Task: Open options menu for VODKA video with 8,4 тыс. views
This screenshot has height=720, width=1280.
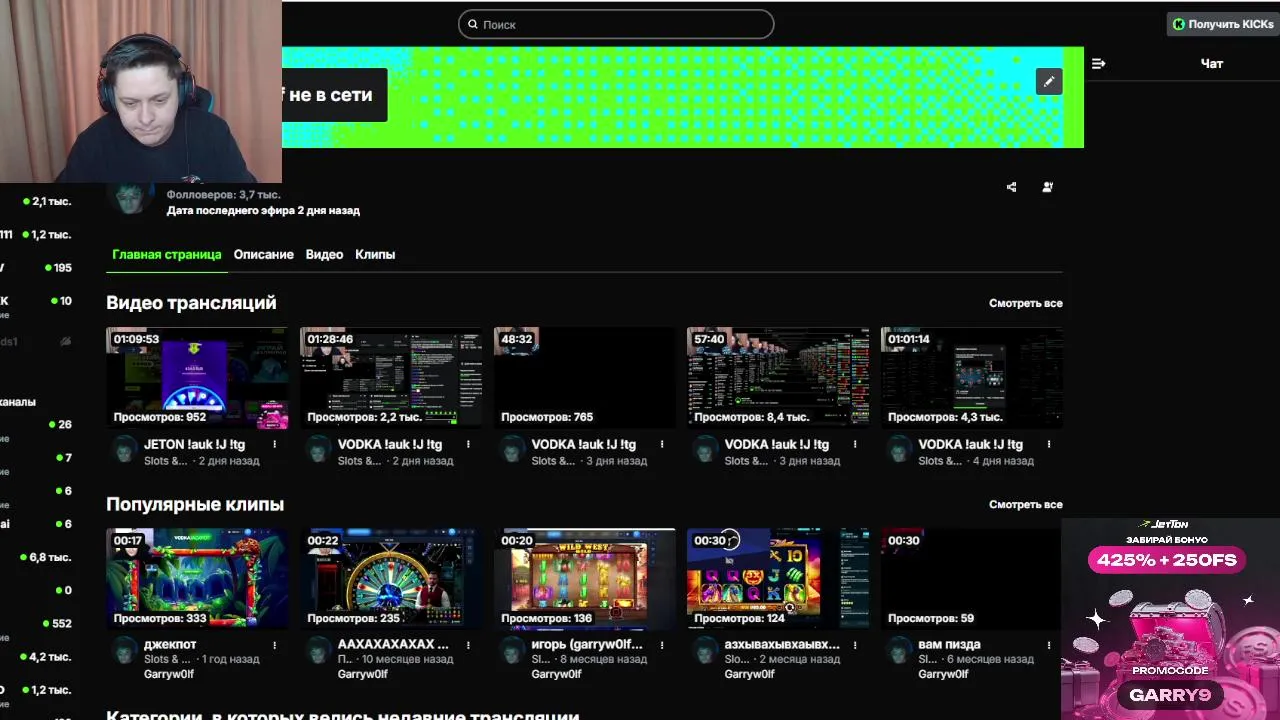Action: coord(855,444)
